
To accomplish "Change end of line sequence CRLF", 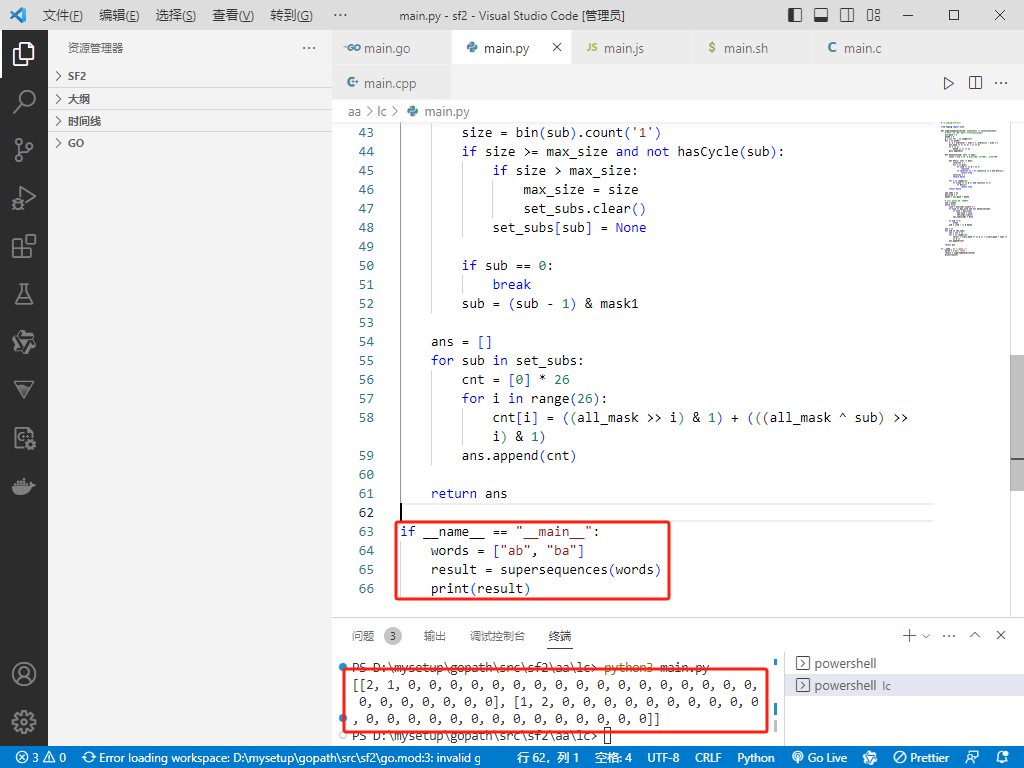I will click(x=708, y=758).
